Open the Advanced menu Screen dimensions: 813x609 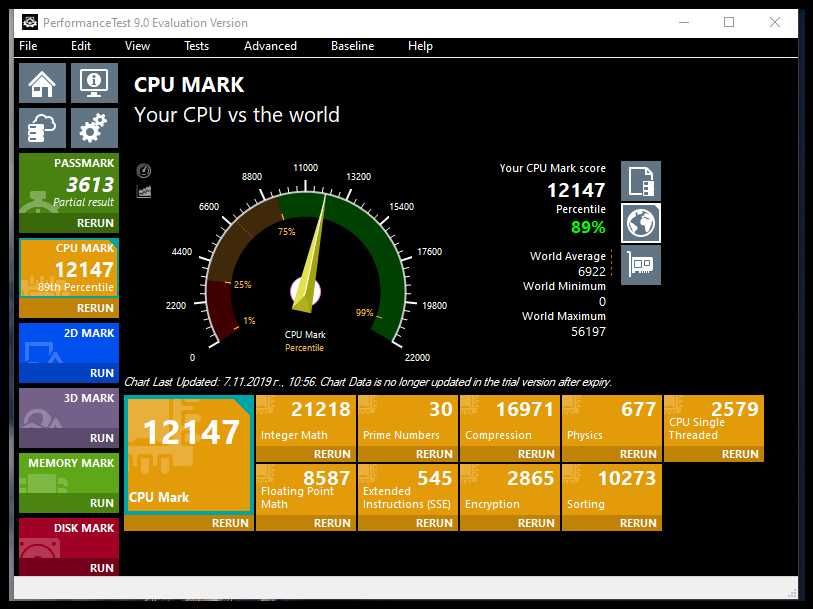pos(270,46)
